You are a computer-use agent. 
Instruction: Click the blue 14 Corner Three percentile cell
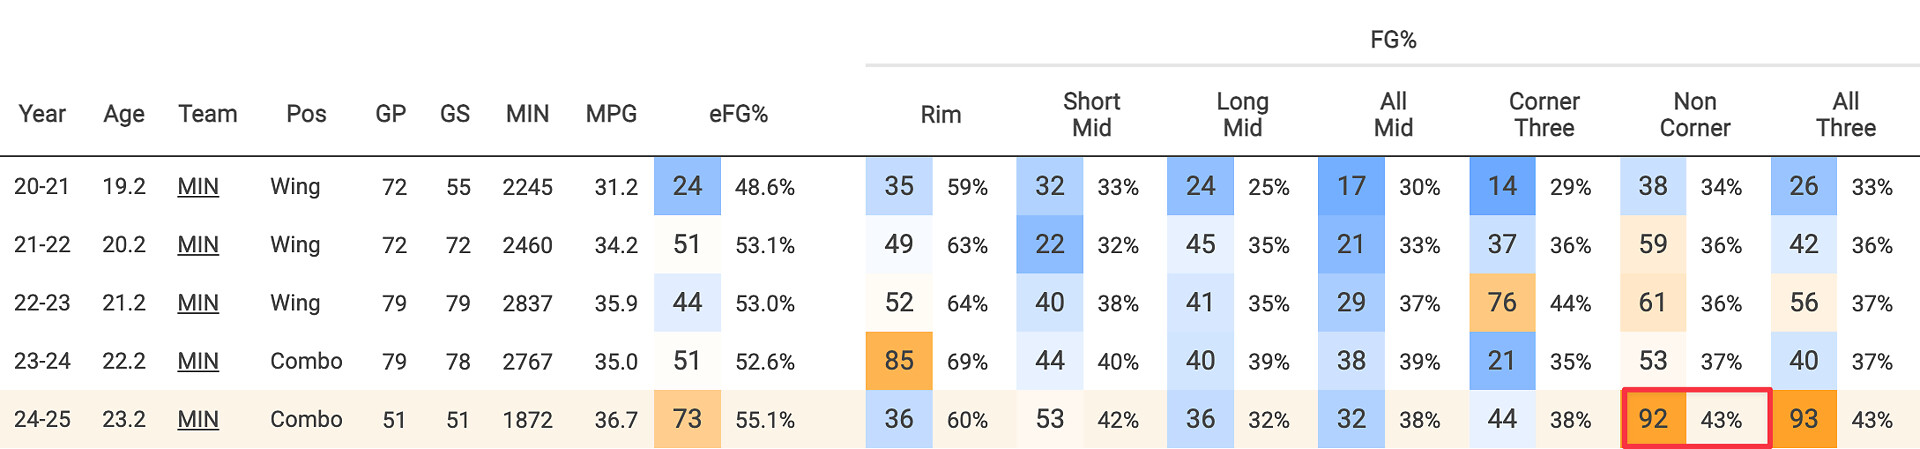pyautogui.click(x=1502, y=186)
